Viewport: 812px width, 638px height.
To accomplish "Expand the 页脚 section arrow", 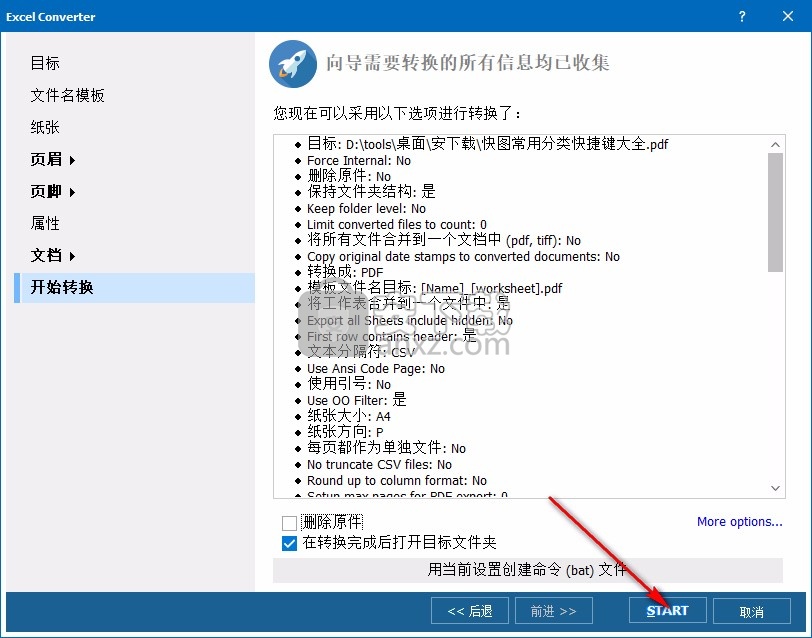I will [73, 192].
